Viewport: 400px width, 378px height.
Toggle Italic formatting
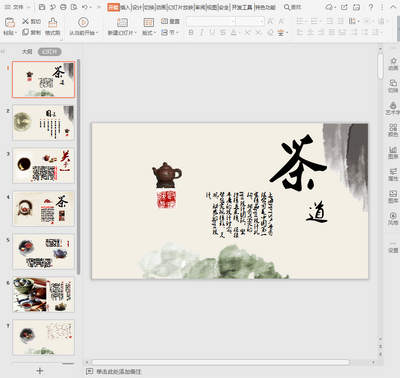tap(202, 32)
